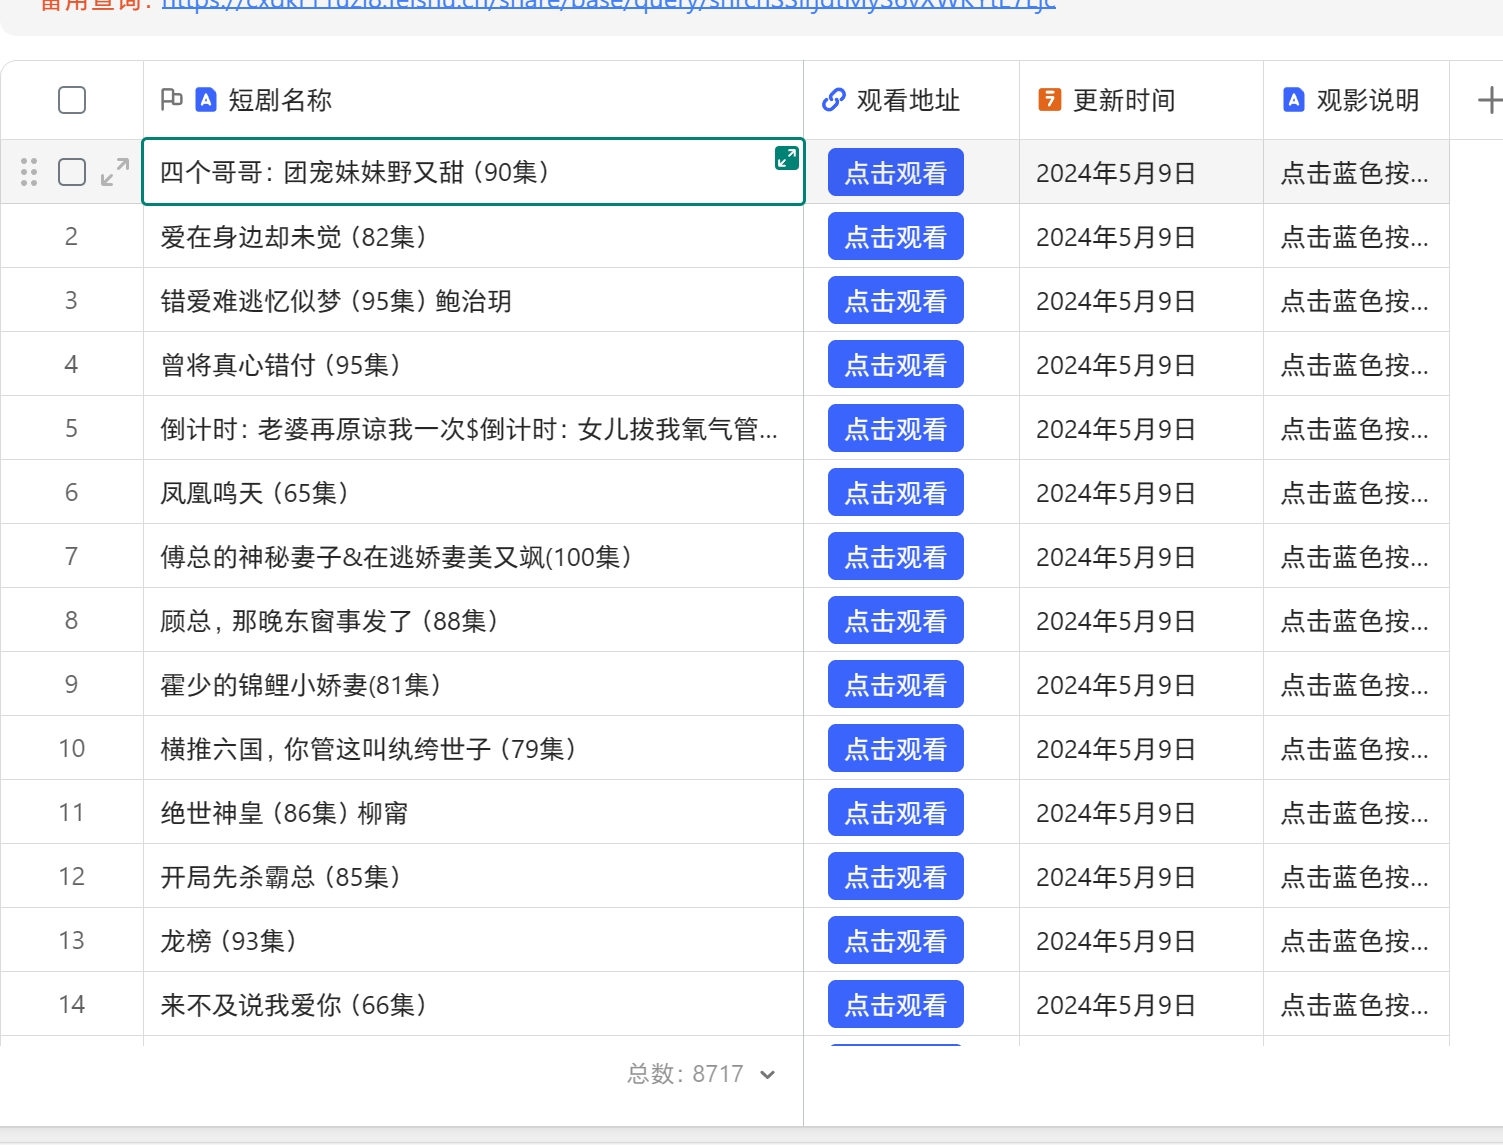Click the flag icon beside 短剧名称
1503x1145 pixels.
[x=171, y=99]
